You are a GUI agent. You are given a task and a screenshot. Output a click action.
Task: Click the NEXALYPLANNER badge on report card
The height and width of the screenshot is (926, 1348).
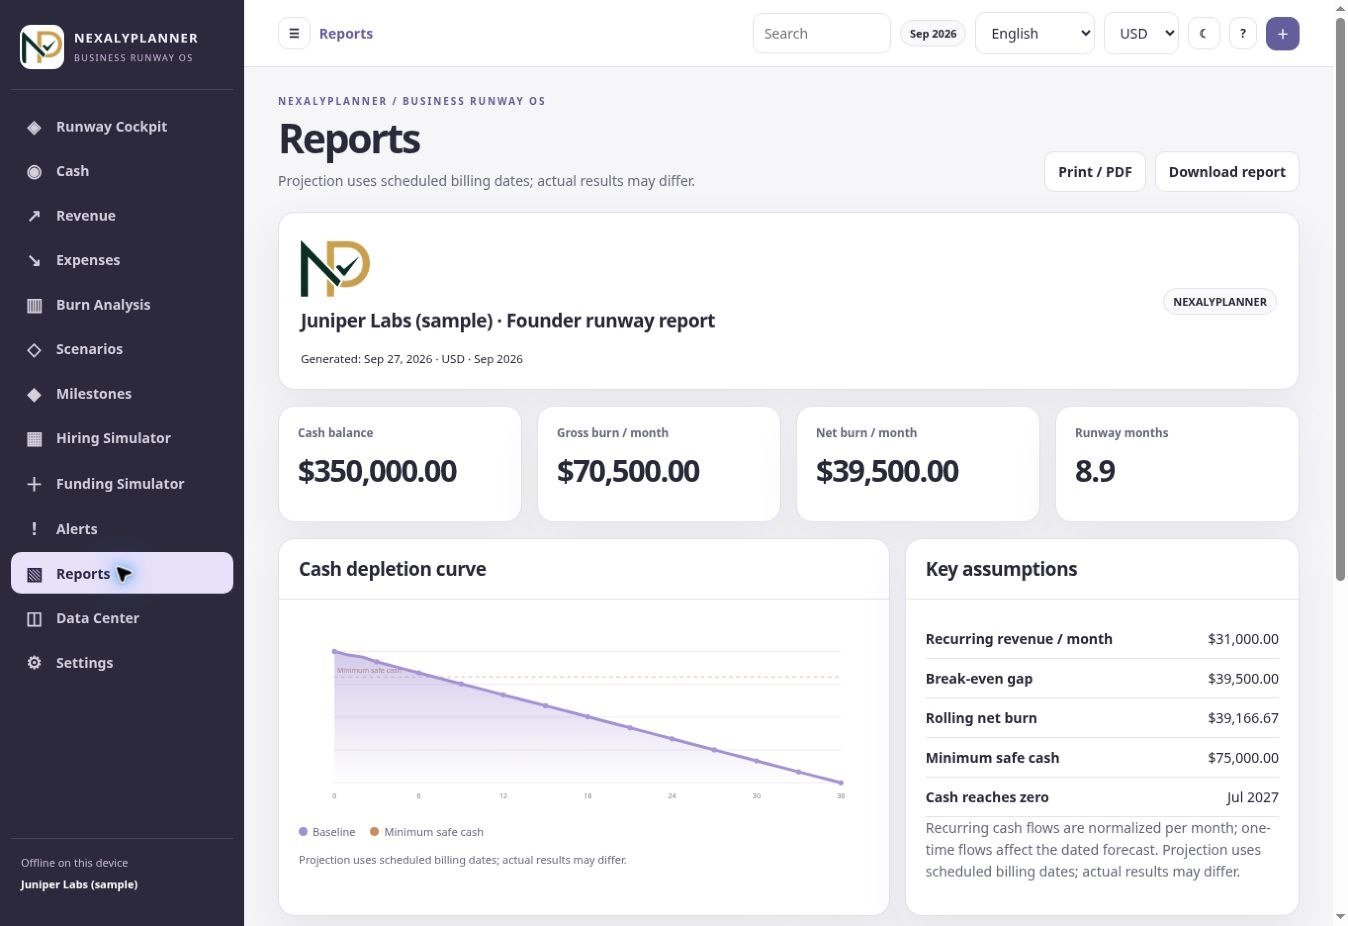click(1220, 302)
